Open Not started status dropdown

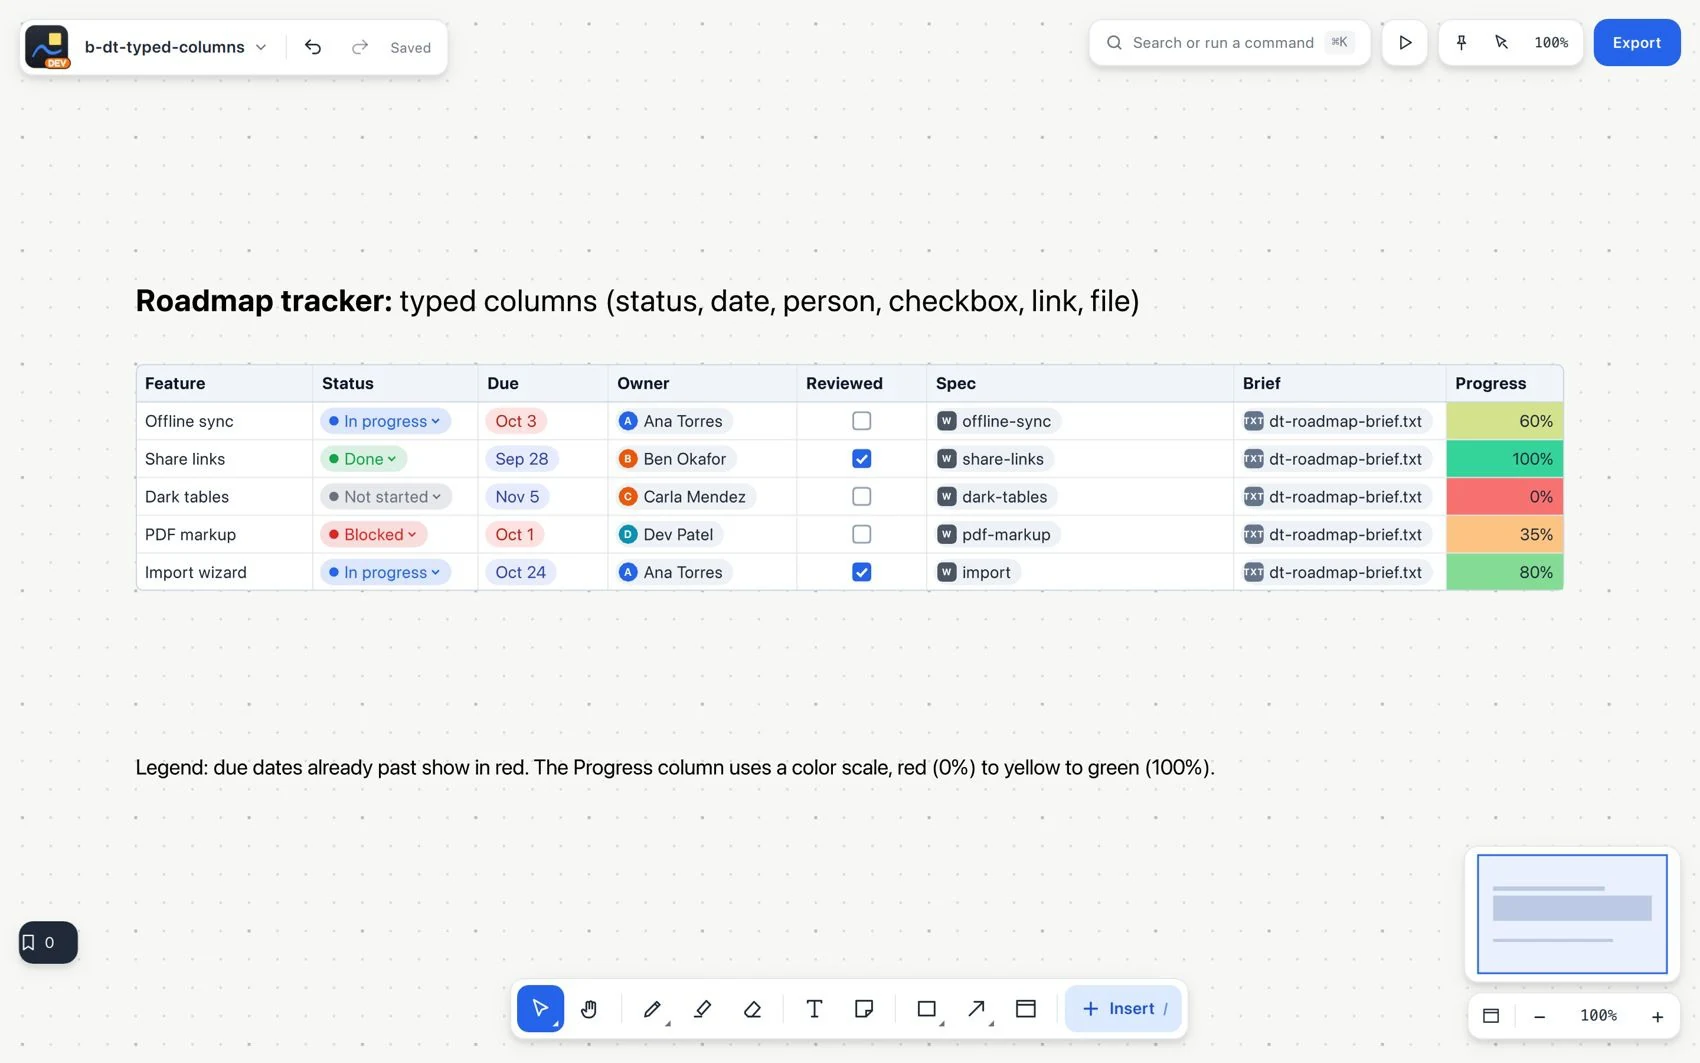pos(386,496)
